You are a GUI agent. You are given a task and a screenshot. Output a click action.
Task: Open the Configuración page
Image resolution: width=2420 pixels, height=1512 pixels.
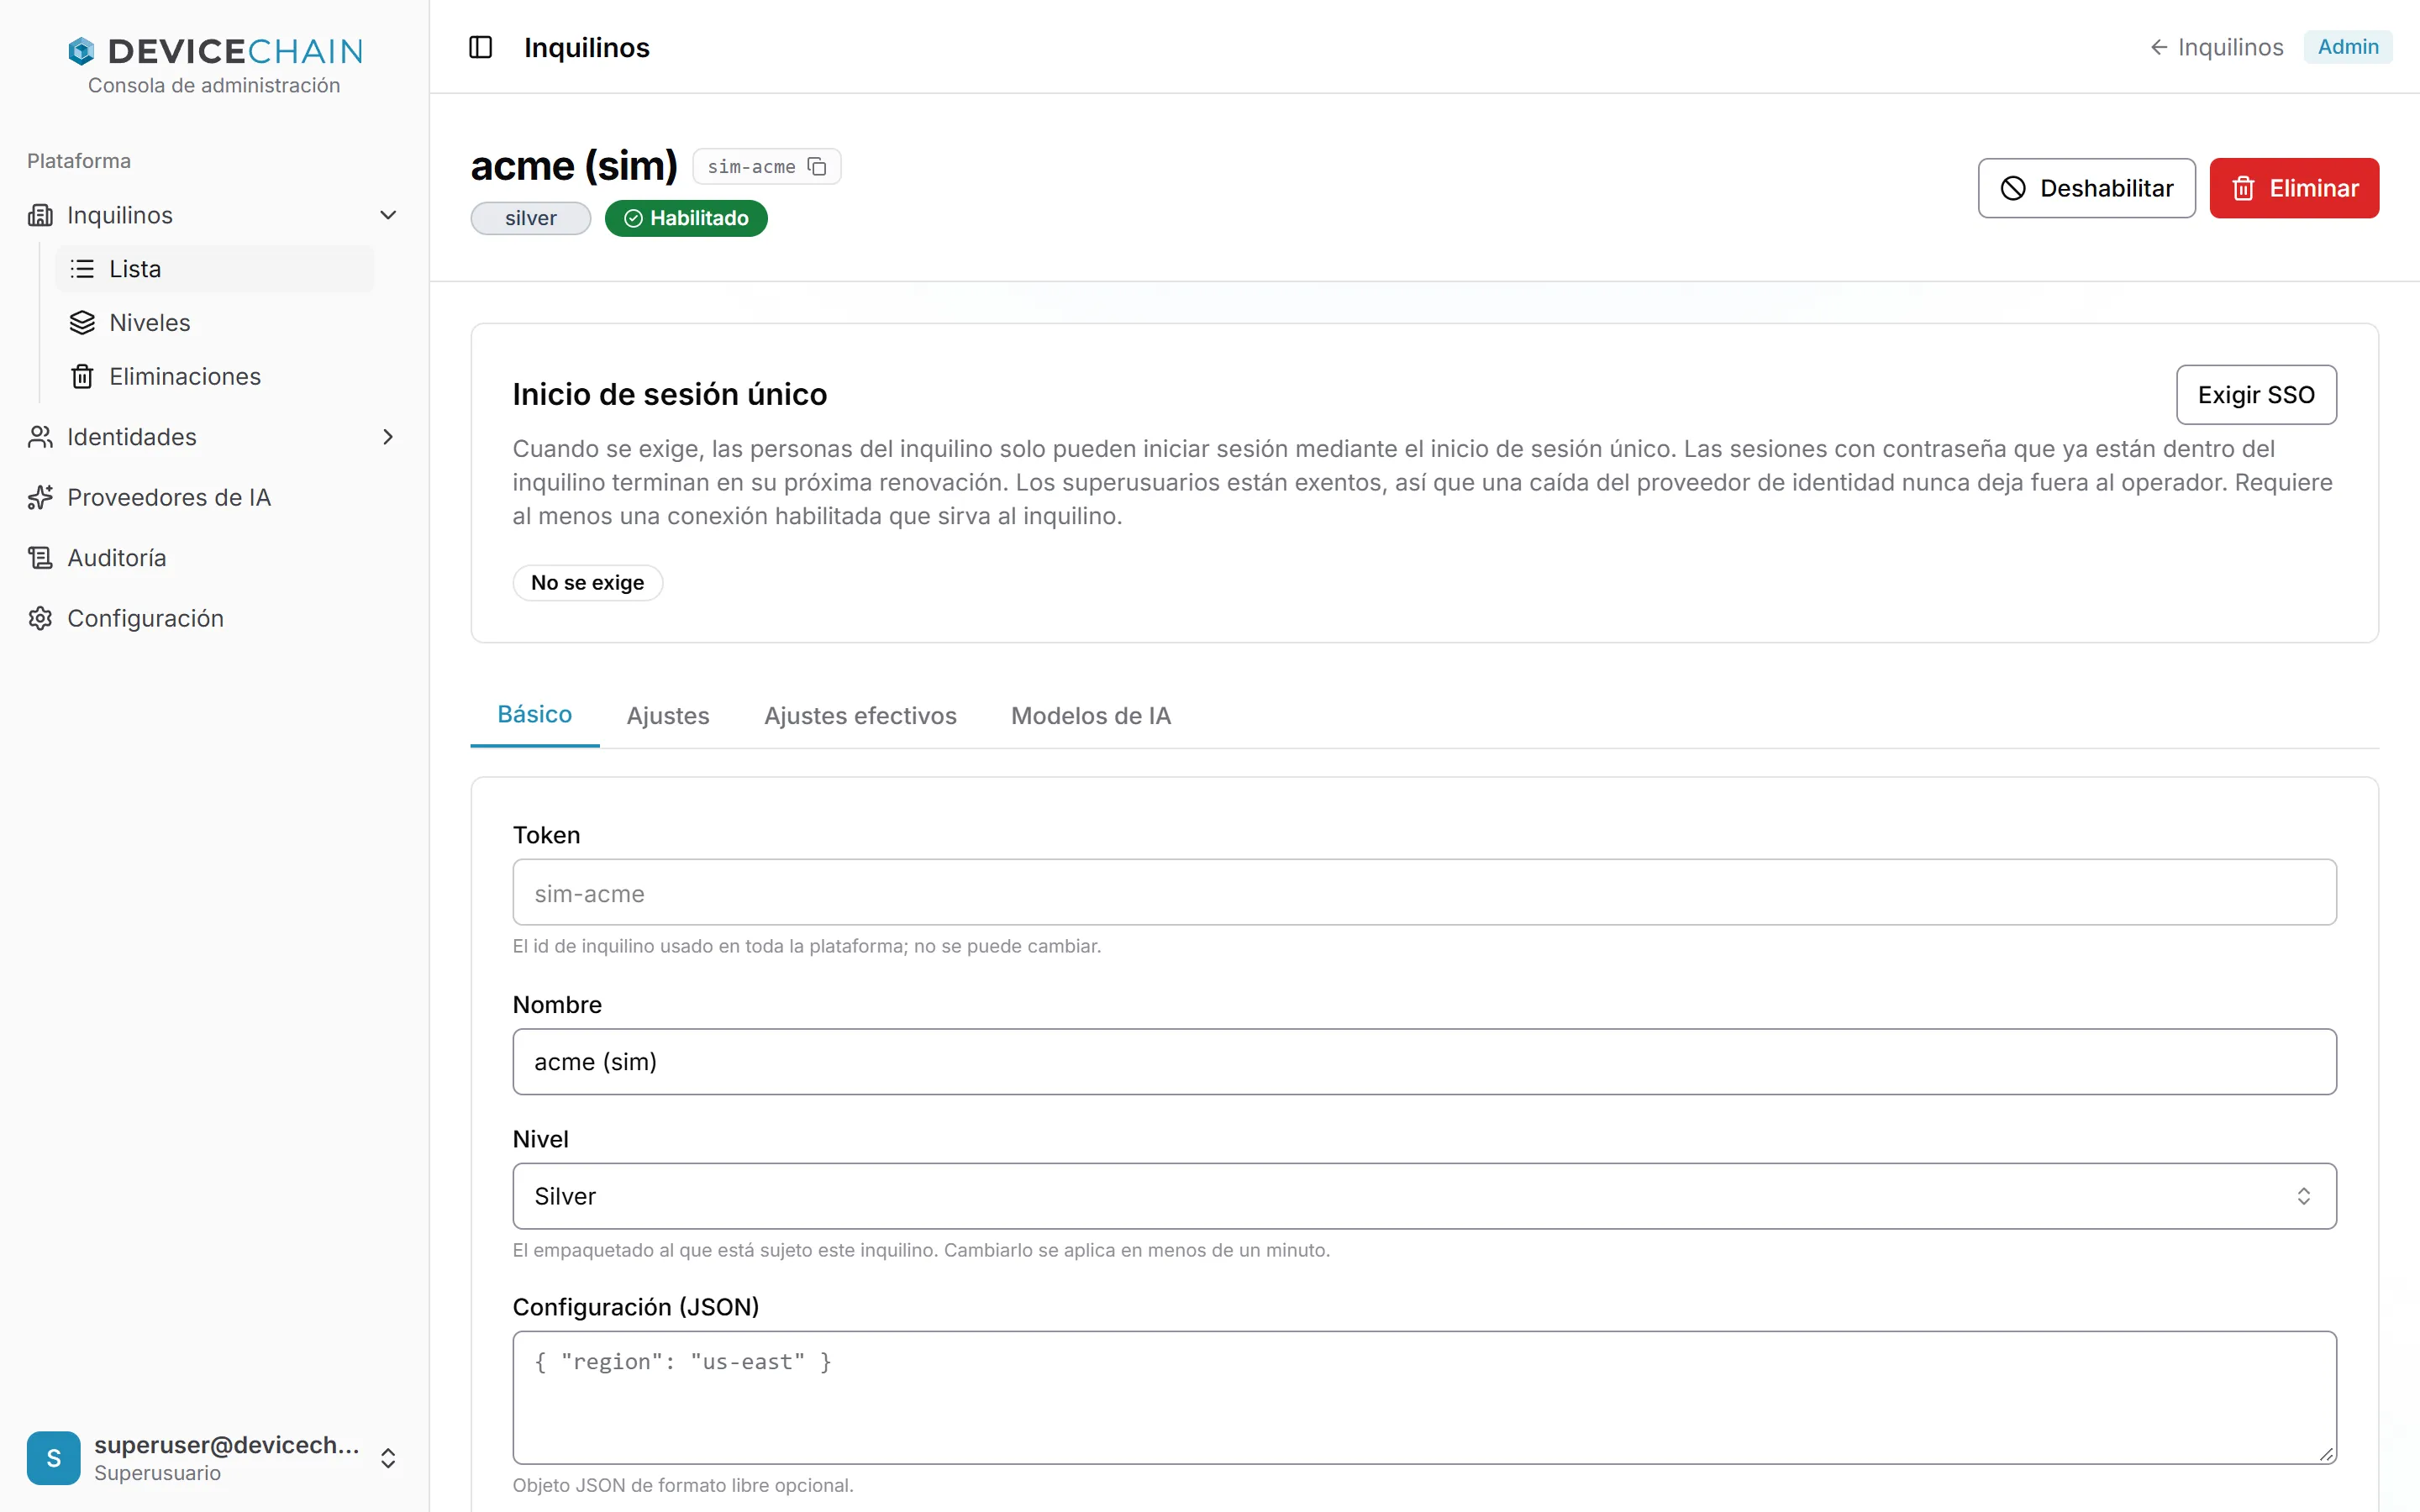[x=214, y=618]
